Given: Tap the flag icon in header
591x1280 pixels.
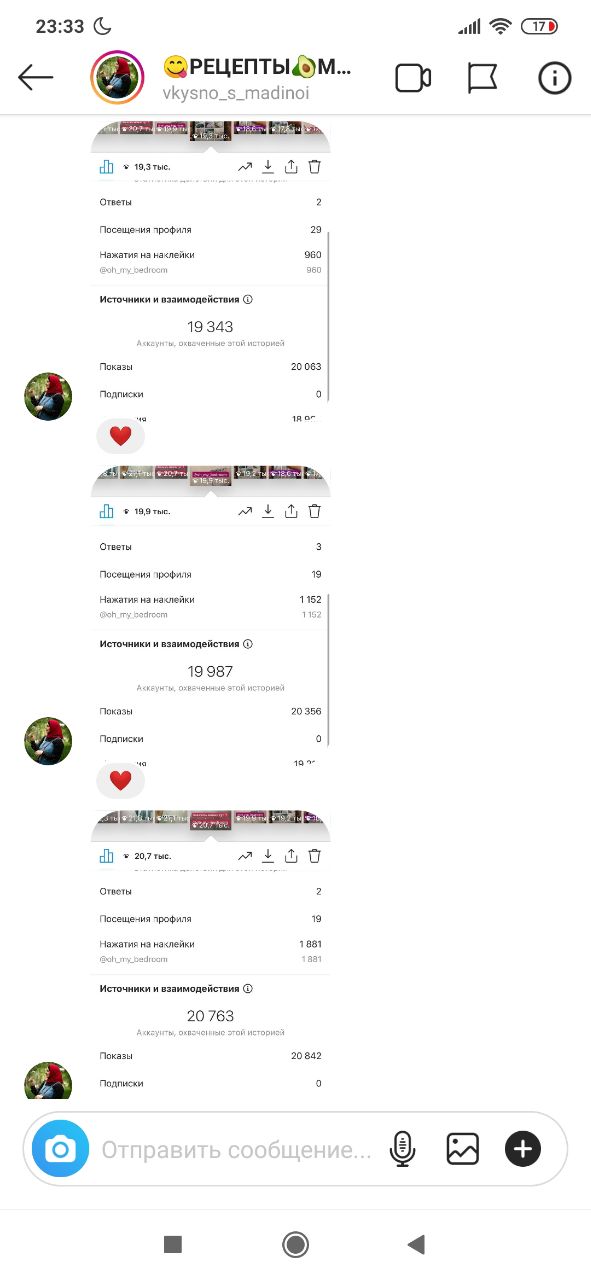Looking at the screenshot, I should [483, 78].
